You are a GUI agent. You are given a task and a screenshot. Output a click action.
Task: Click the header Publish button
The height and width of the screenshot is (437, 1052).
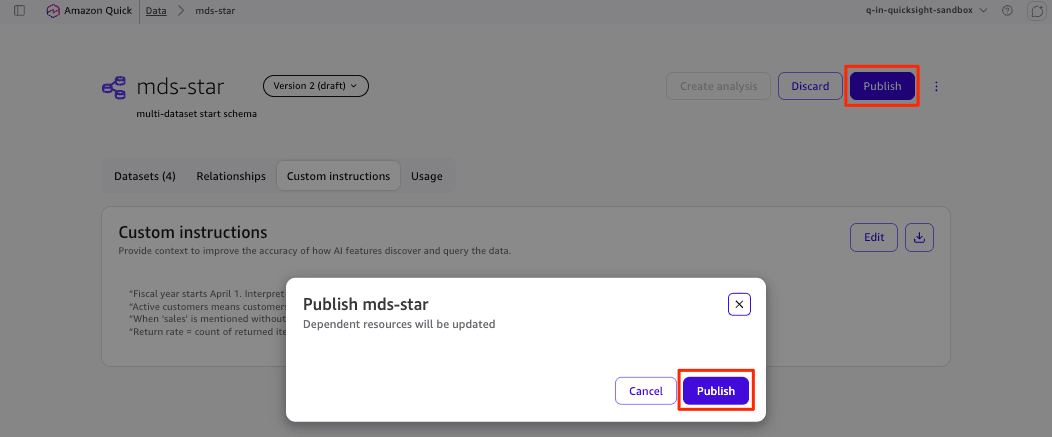click(x=882, y=87)
